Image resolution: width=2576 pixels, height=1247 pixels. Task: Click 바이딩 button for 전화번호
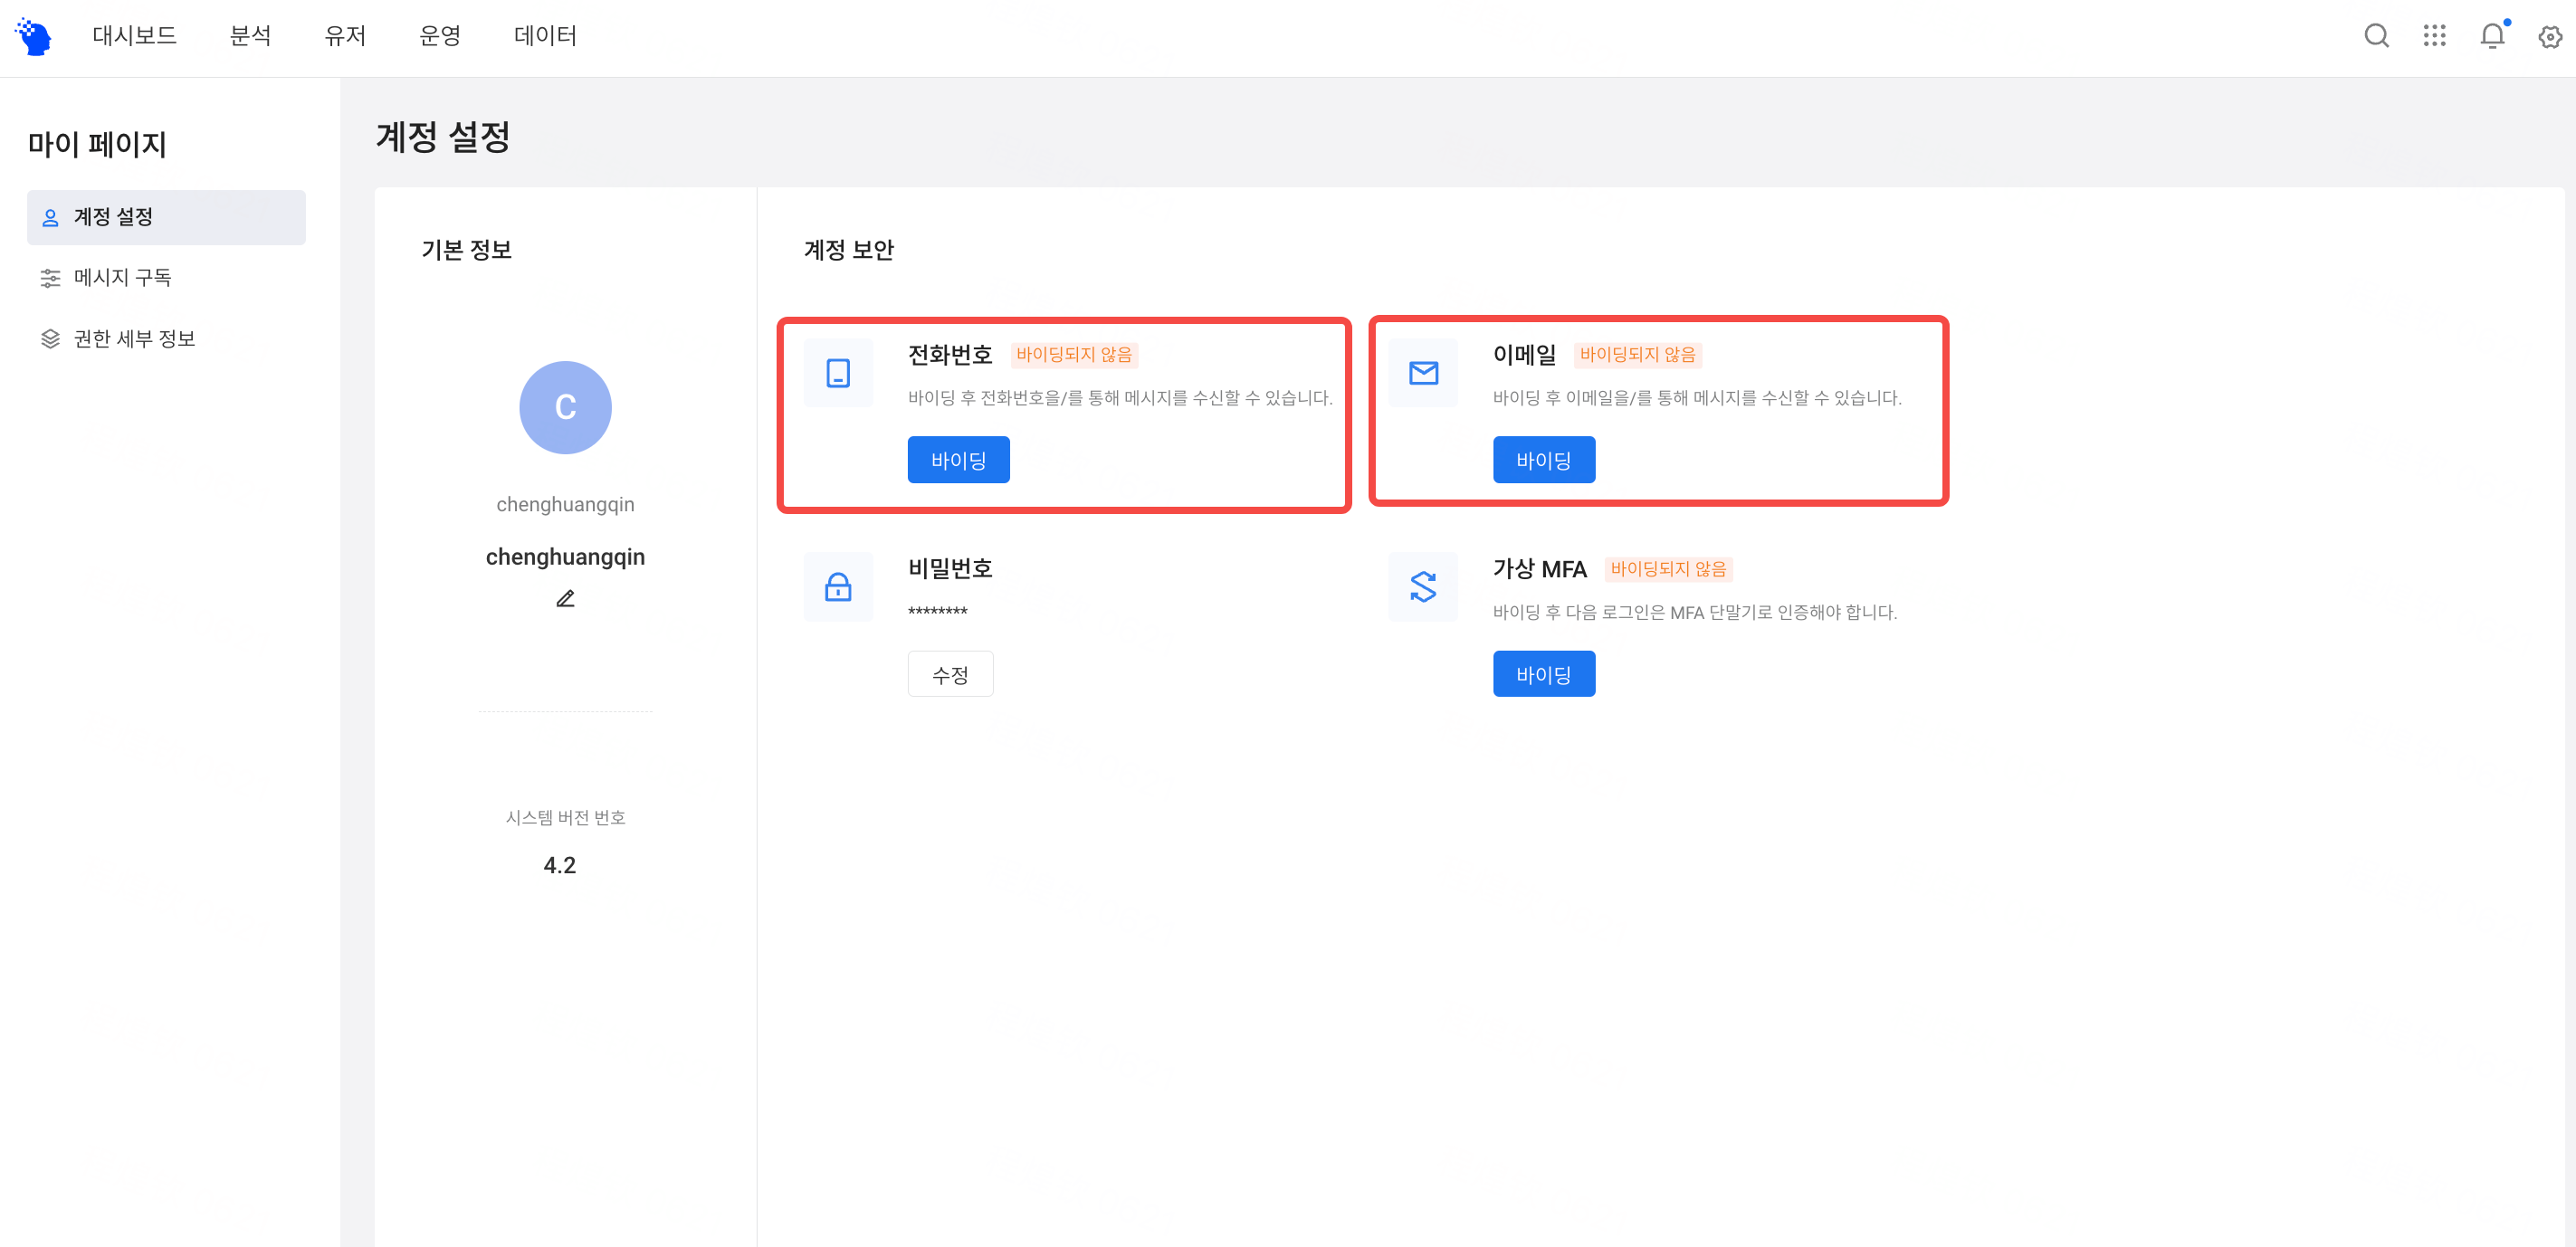[958, 460]
